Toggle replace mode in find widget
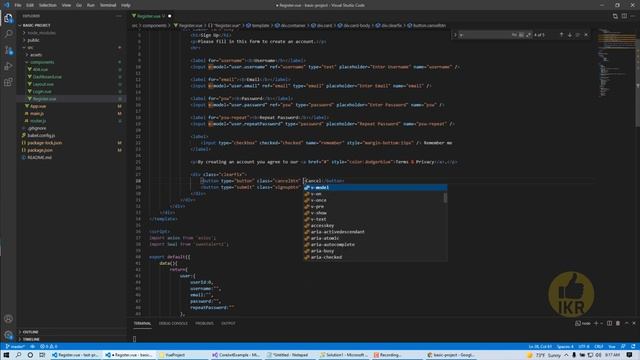The image size is (640, 360). (455, 35)
